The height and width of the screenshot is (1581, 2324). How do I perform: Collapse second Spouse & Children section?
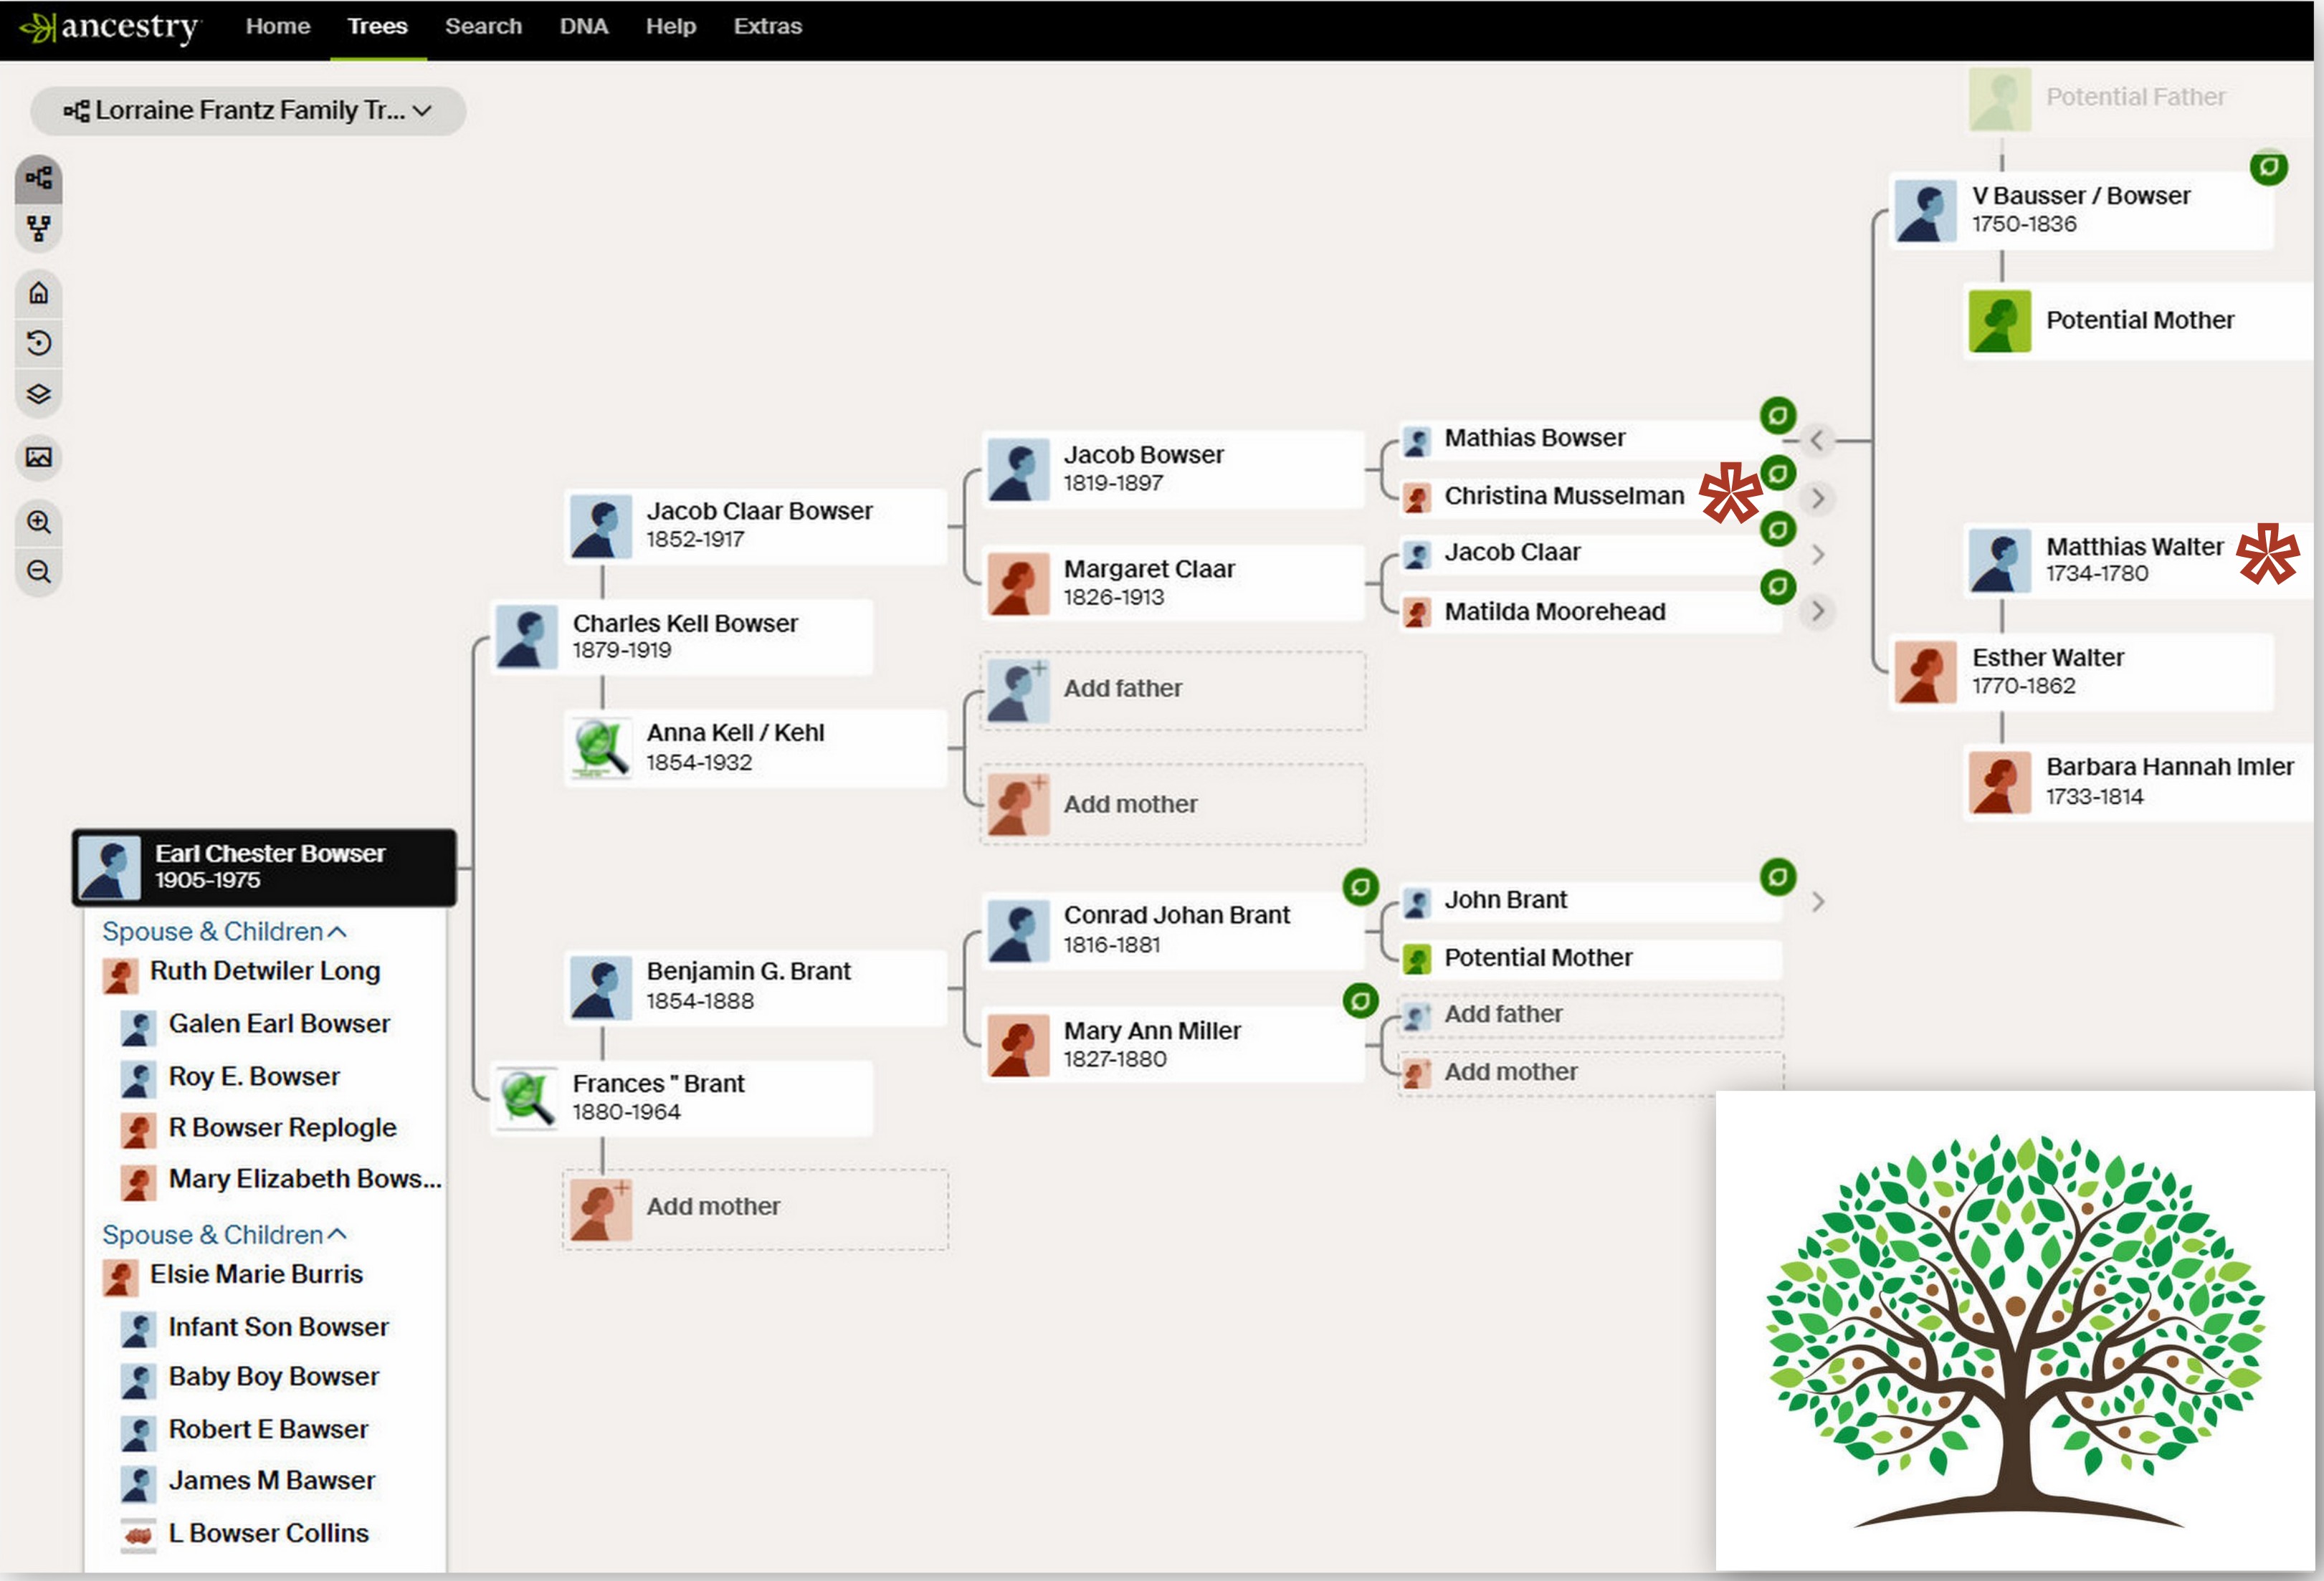(x=224, y=1234)
